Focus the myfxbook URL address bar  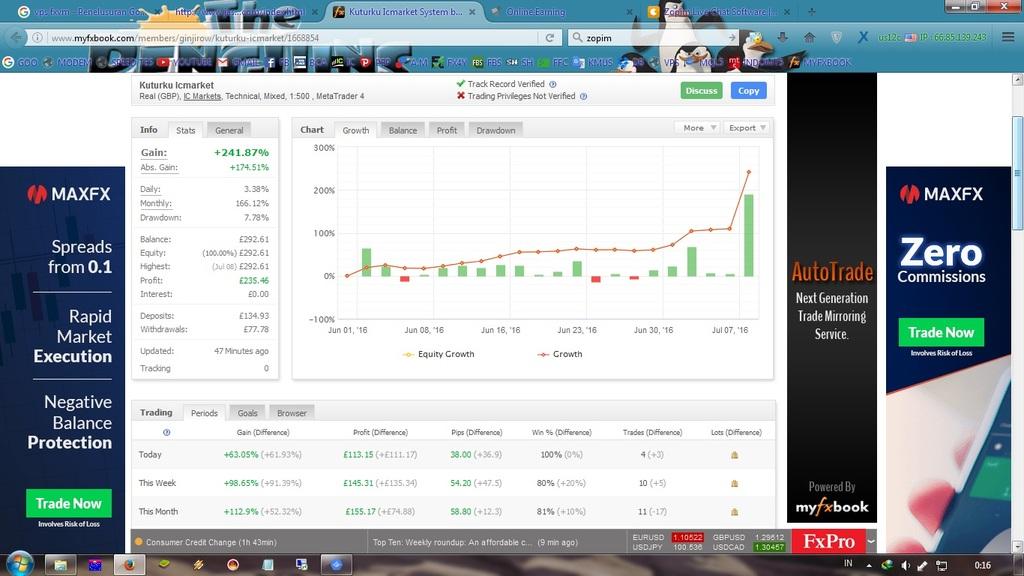coord(293,38)
